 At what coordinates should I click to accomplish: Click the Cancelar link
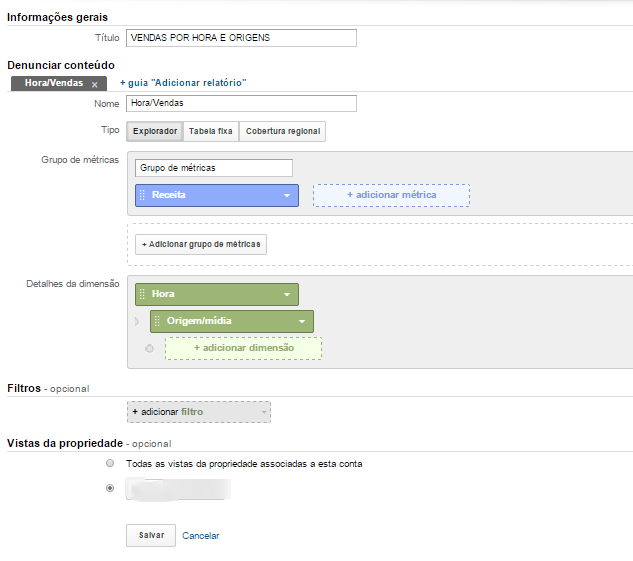point(200,536)
